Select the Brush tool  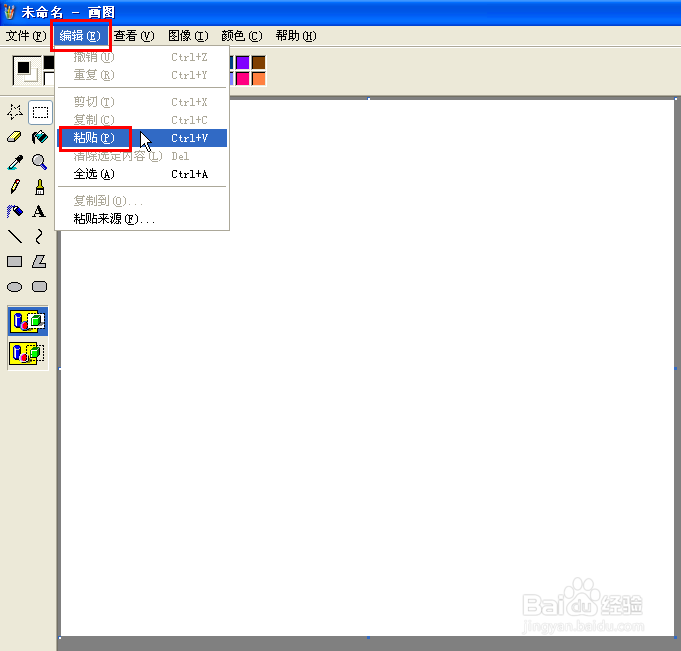pyautogui.click(x=40, y=187)
